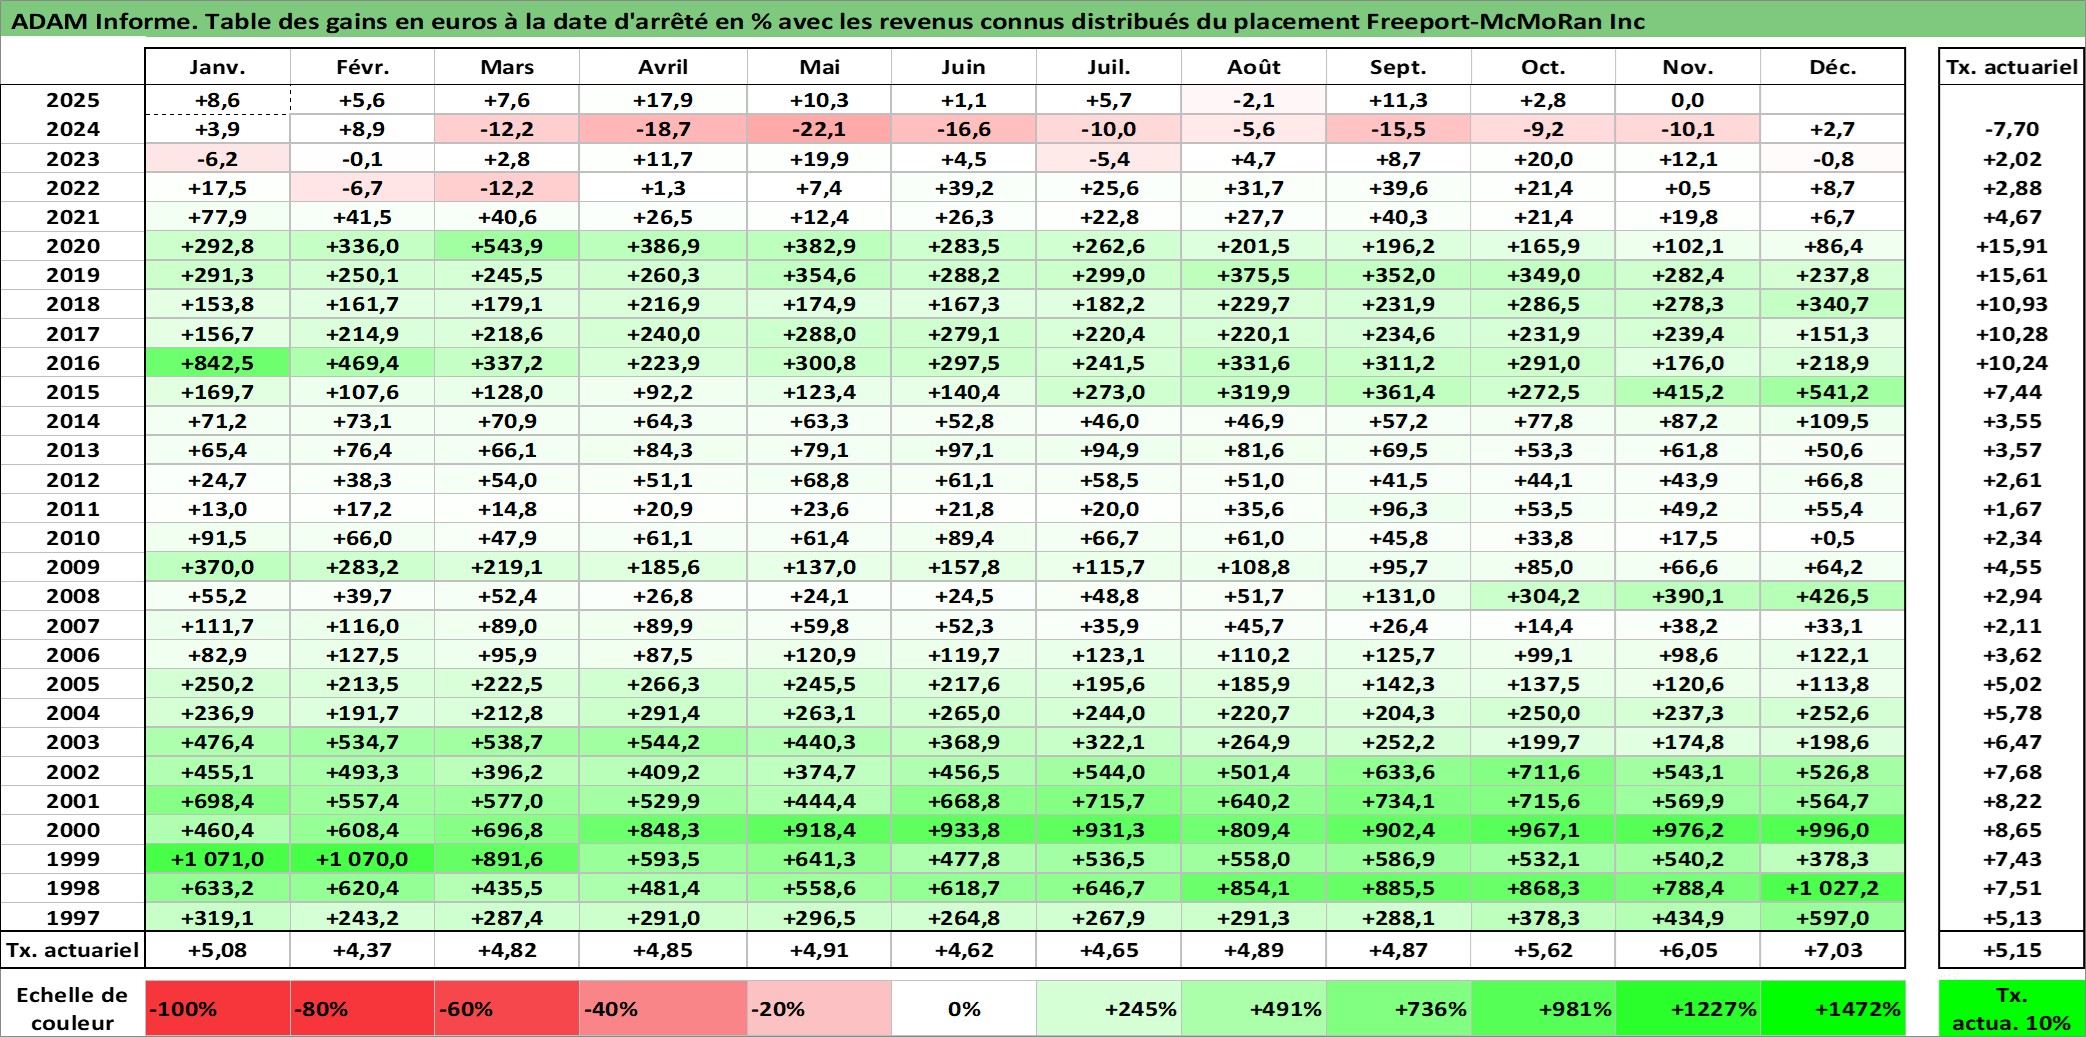Select the +1472% bright green swatch
2086x1037 pixels.
pos(1833,1008)
